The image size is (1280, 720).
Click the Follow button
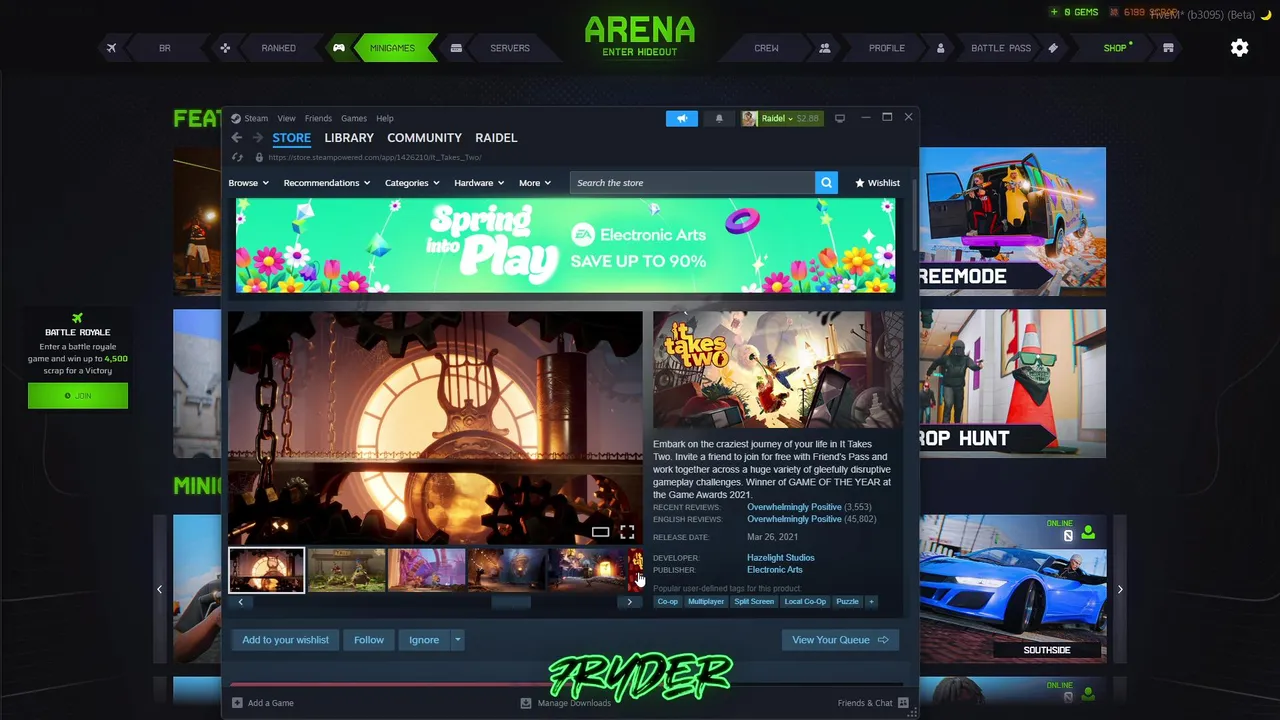(x=369, y=640)
